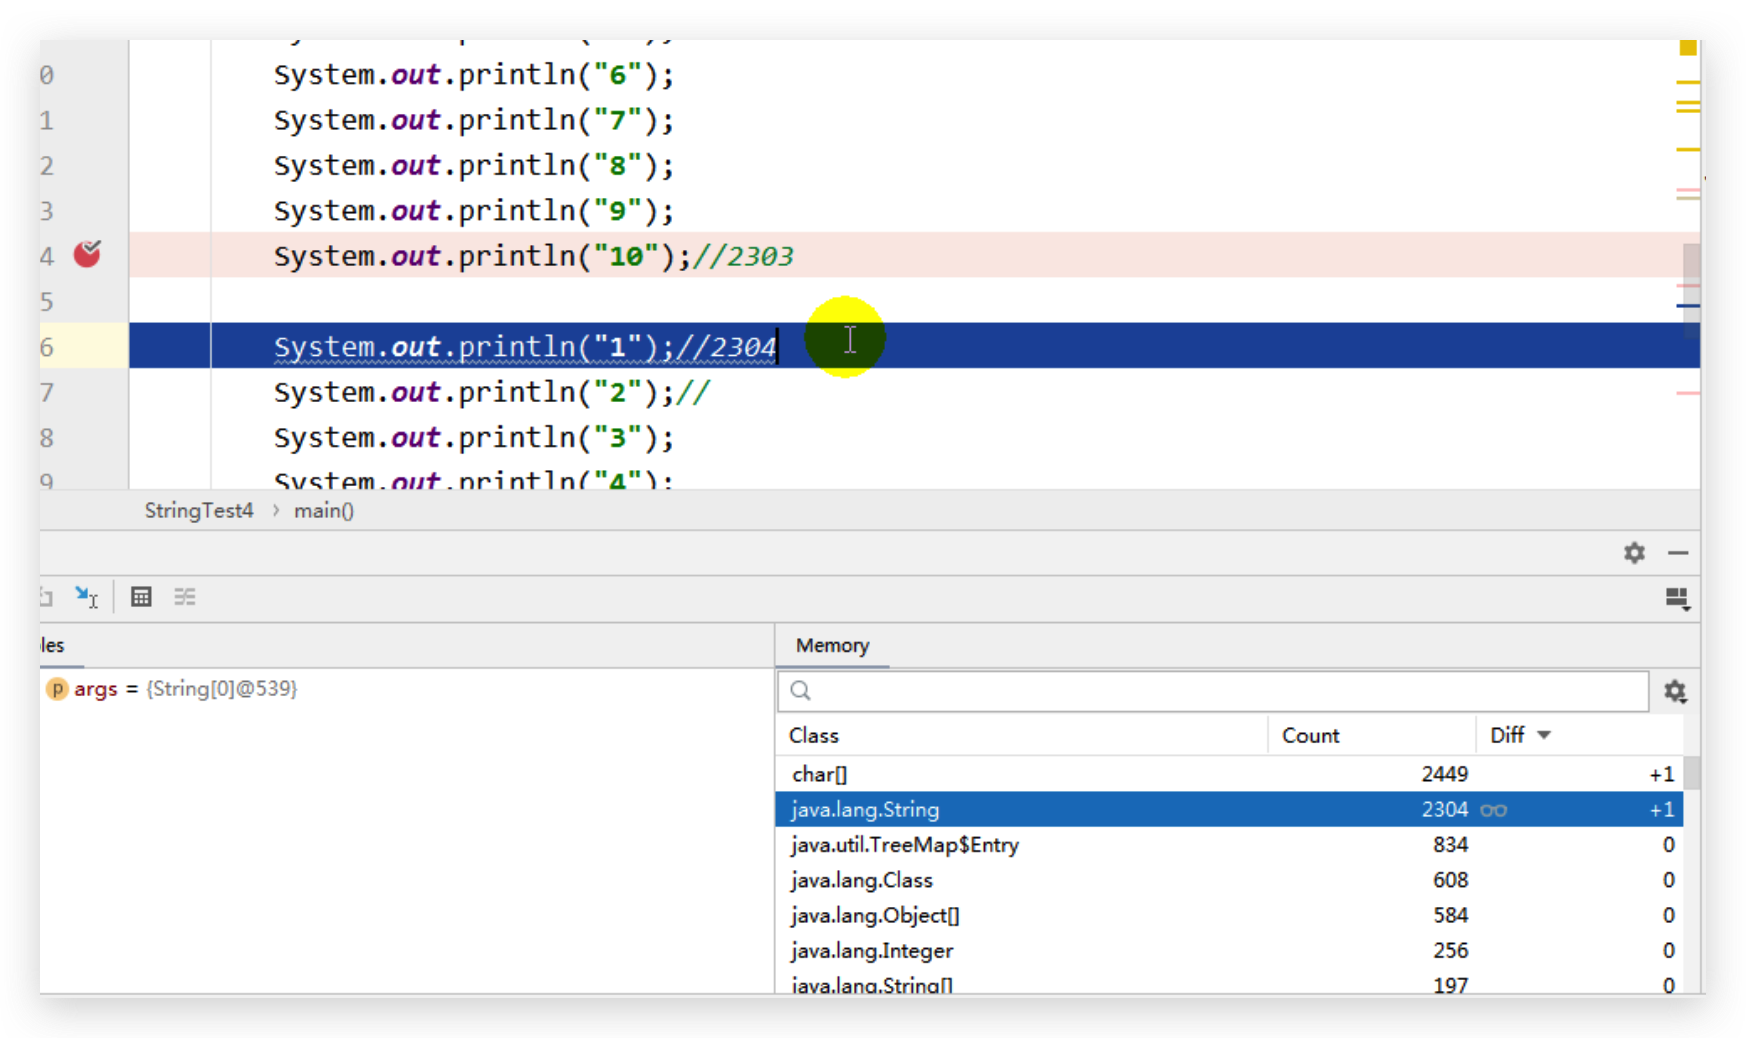Switch to the Memory tab
The image size is (1746, 1038).
pos(832,645)
